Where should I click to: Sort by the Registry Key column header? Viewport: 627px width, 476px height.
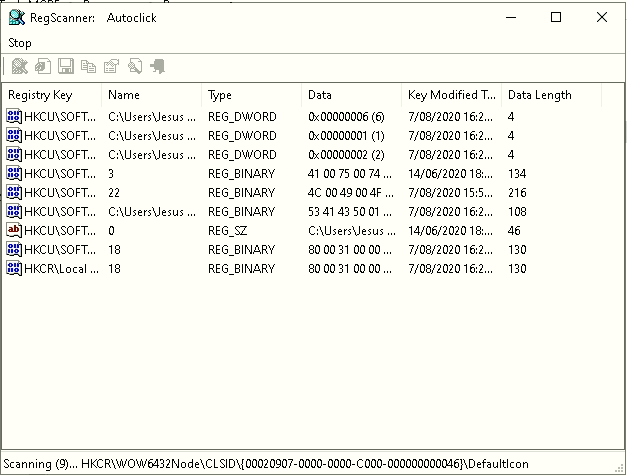coord(52,95)
